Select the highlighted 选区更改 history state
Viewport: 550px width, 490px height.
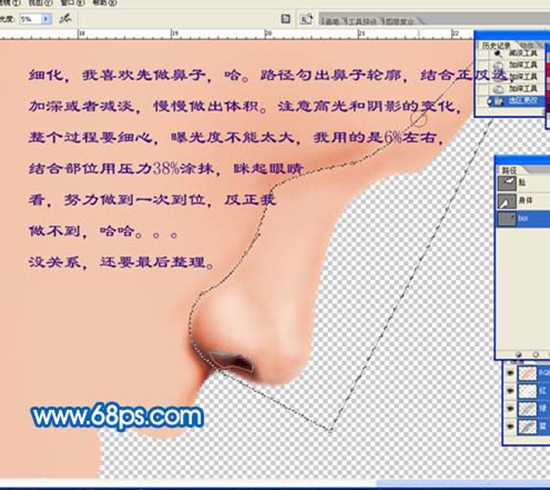click(516, 101)
